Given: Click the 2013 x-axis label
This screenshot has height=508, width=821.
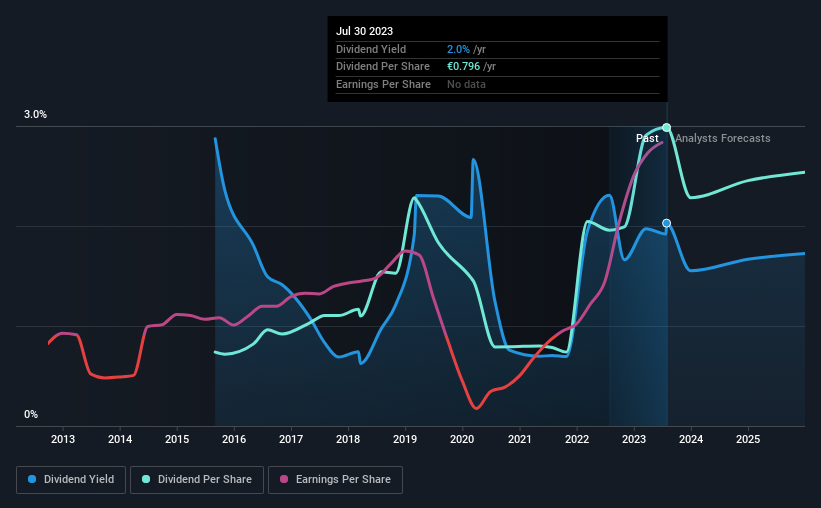Looking at the screenshot, I should click(x=63, y=439).
